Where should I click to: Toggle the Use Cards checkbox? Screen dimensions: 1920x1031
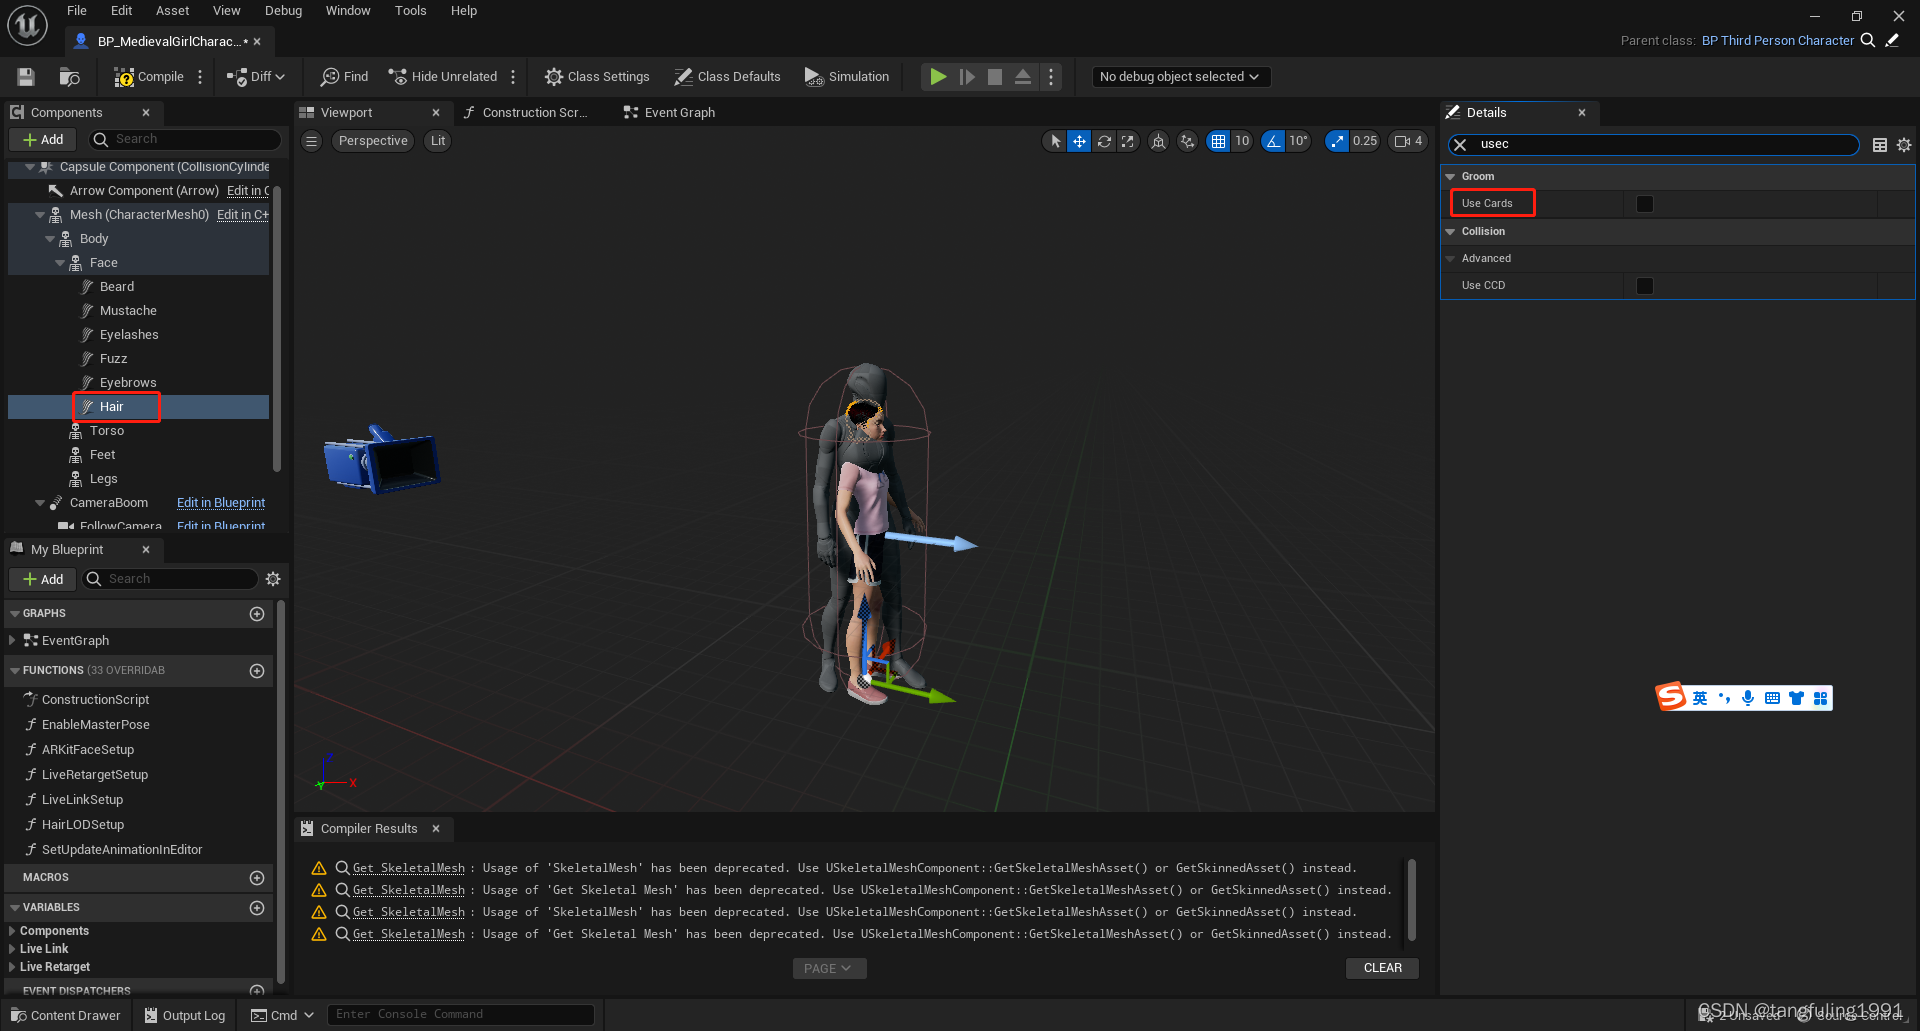click(x=1644, y=204)
